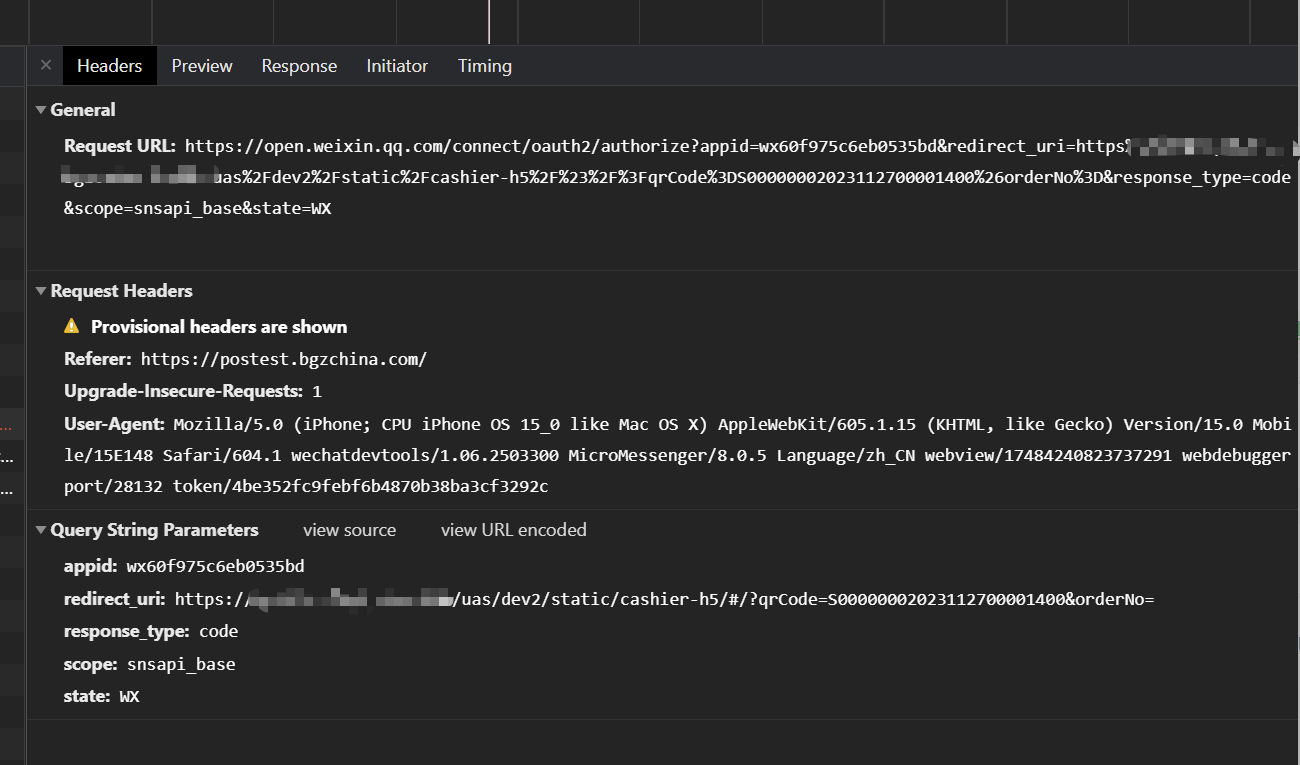
Task: Select the Referer value https://postest.bgzchina.com/
Action: point(284,359)
